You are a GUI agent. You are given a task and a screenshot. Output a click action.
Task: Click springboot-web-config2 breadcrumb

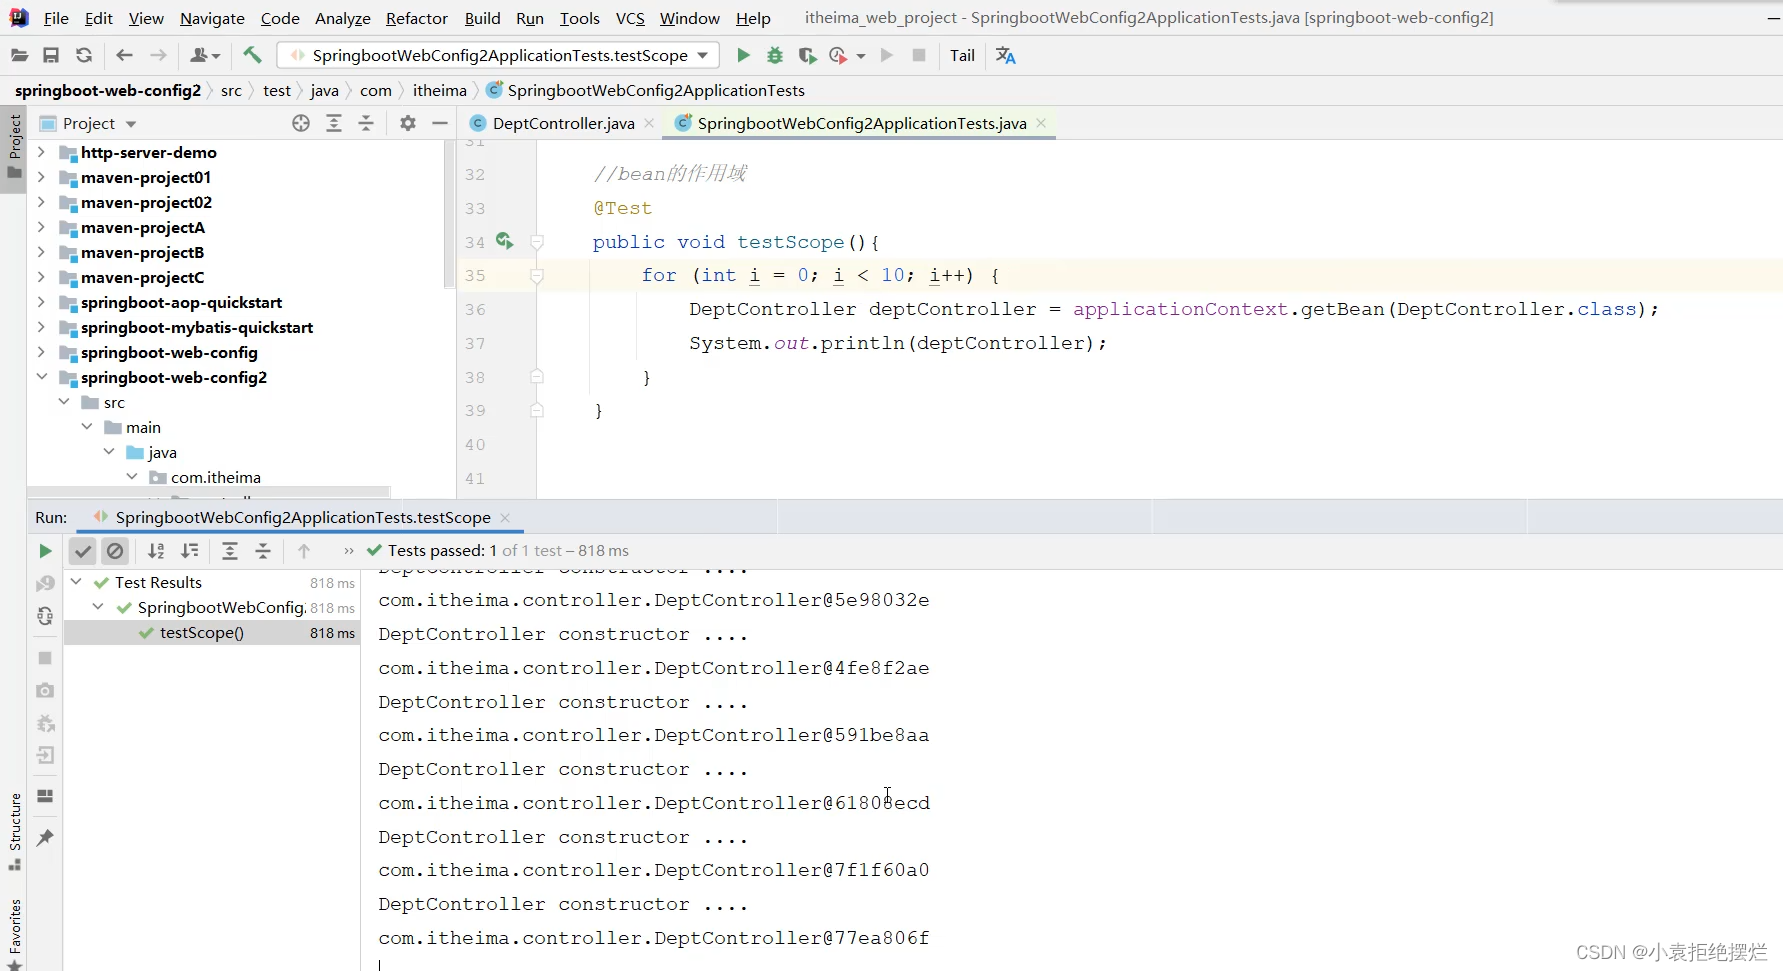click(x=108, y=90)
